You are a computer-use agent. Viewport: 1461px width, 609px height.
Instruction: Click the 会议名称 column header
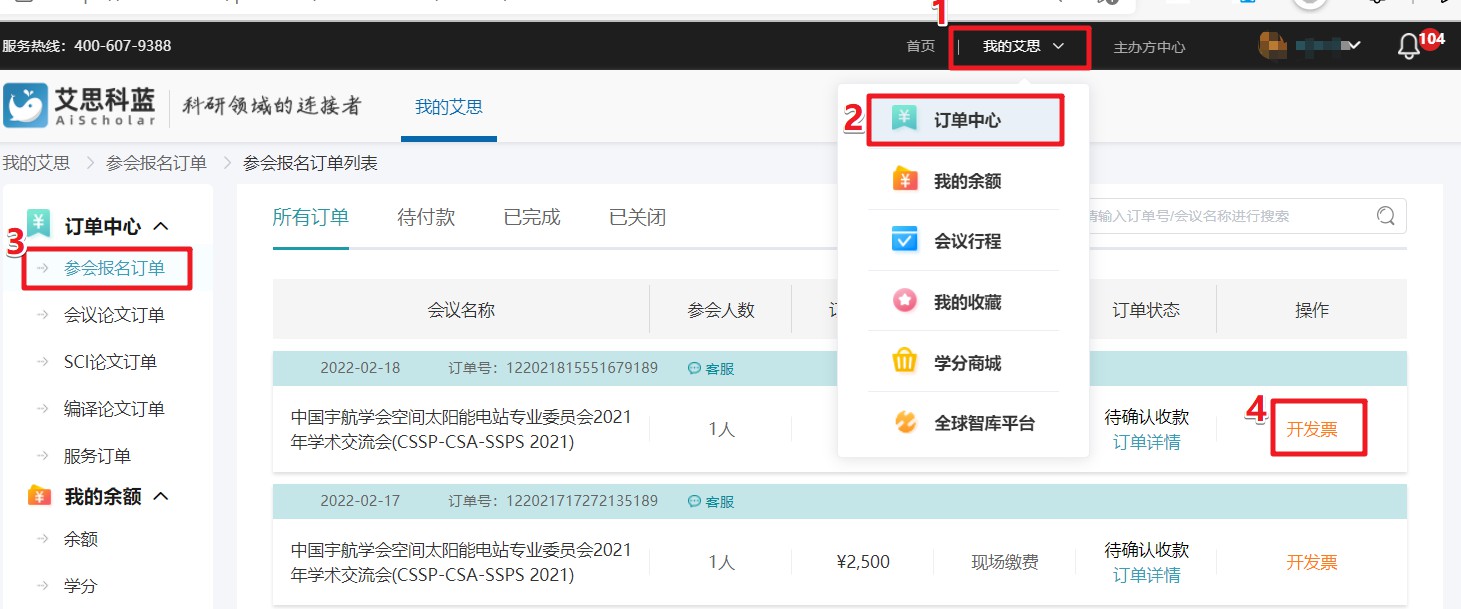(x=461, y=310)
